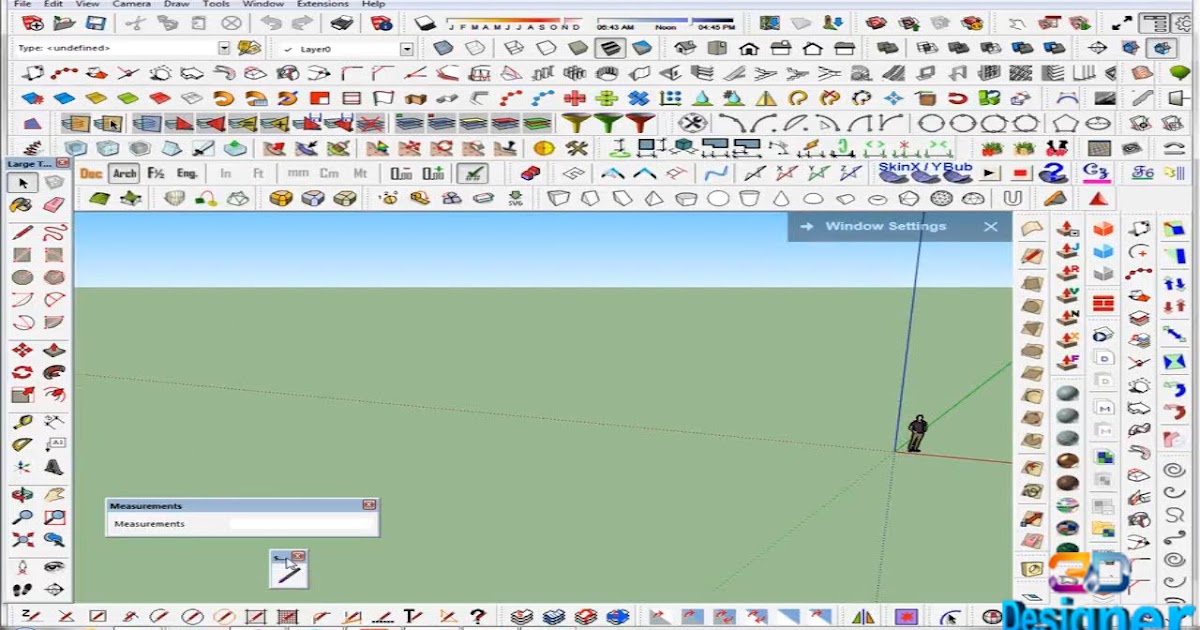Toggle the Cm units button
Image resolution: width=1200 pixels, height=630 pixels.
click(x=329, y=174)
